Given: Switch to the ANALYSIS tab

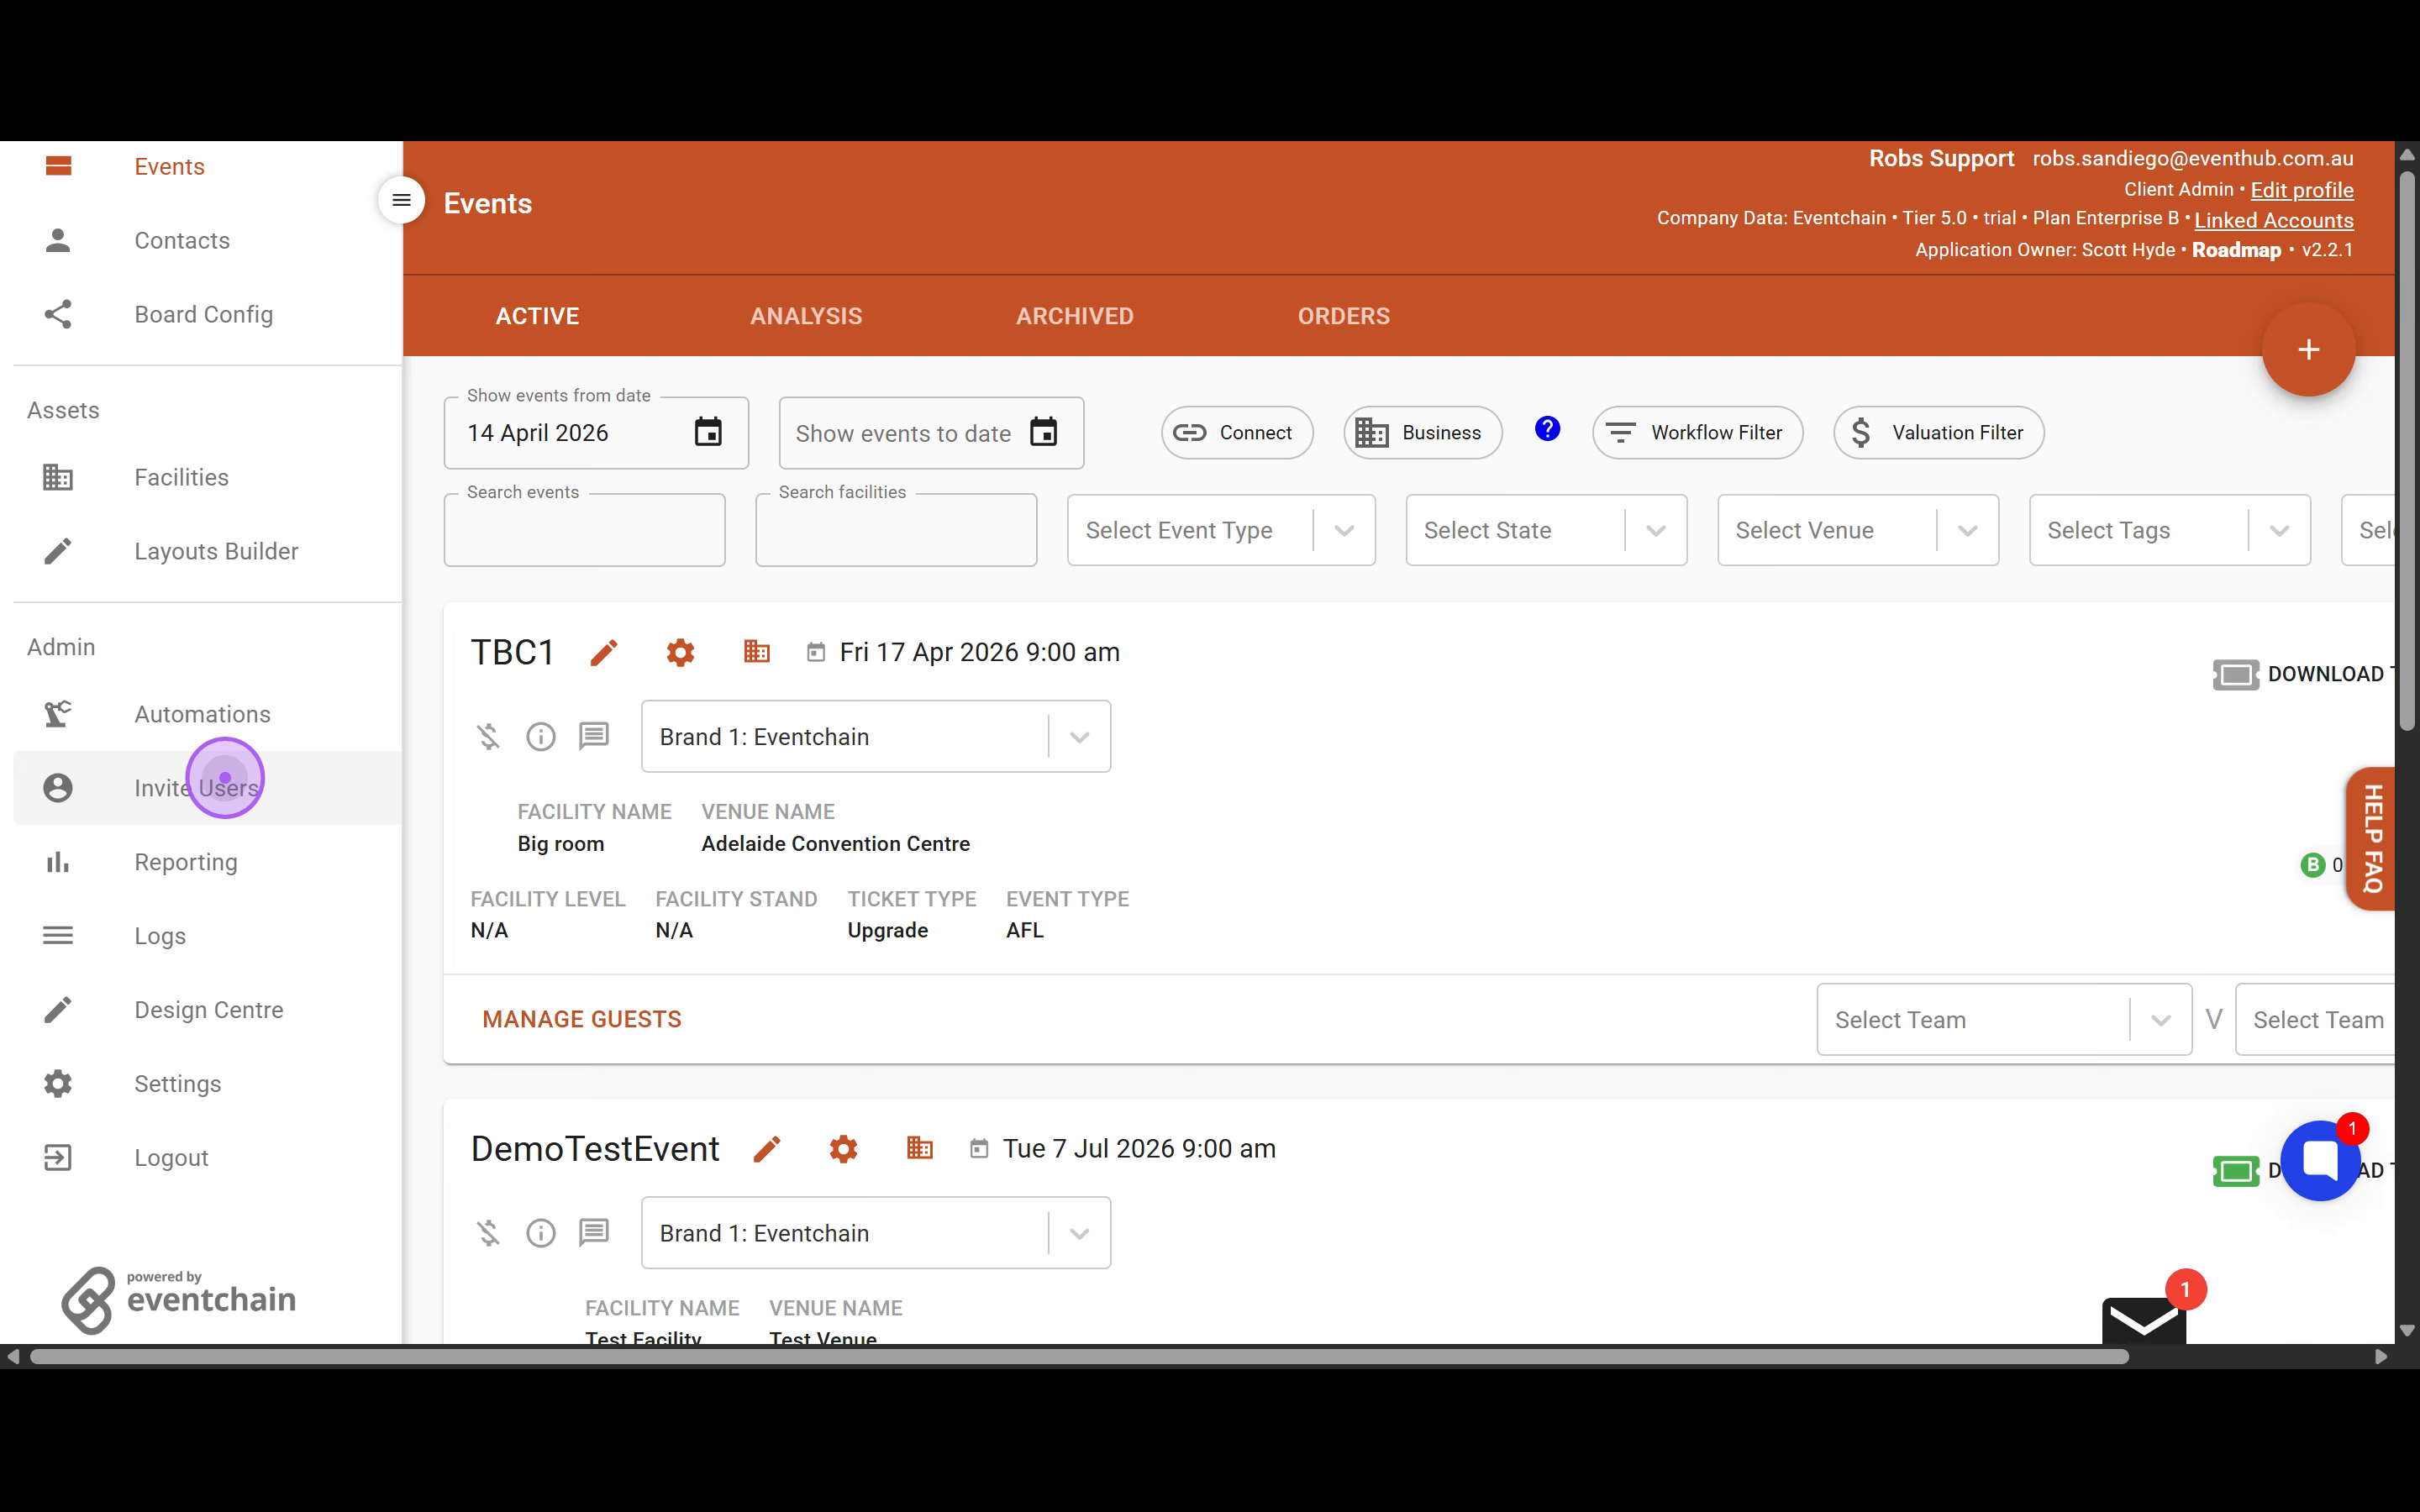Looking at the screenshot, I should (x=806, y=316).
